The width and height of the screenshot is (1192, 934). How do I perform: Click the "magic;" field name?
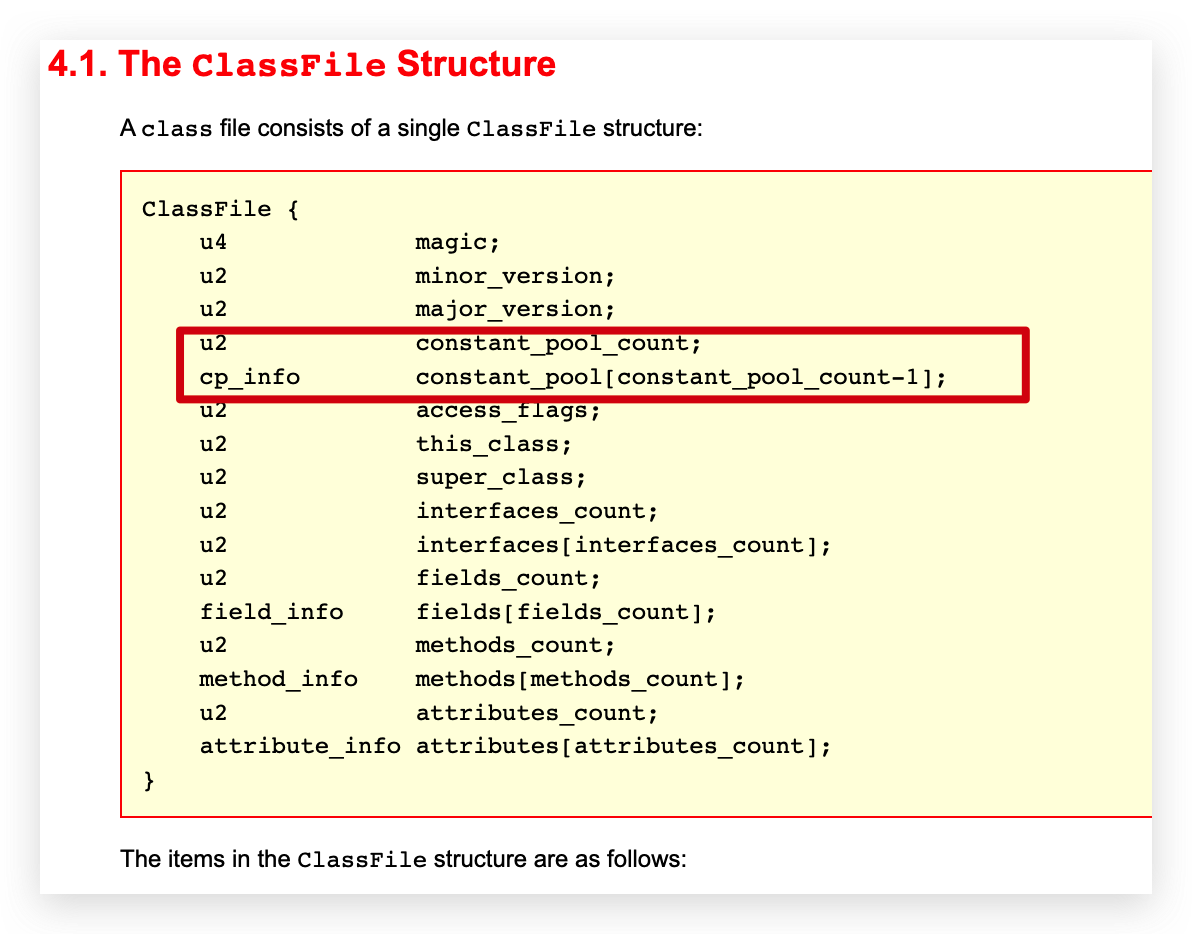(457, 242)
